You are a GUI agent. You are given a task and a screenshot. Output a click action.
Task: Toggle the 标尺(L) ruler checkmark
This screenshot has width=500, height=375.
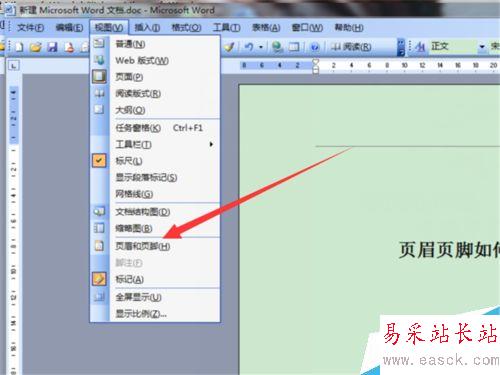click(x=99, y=160)
